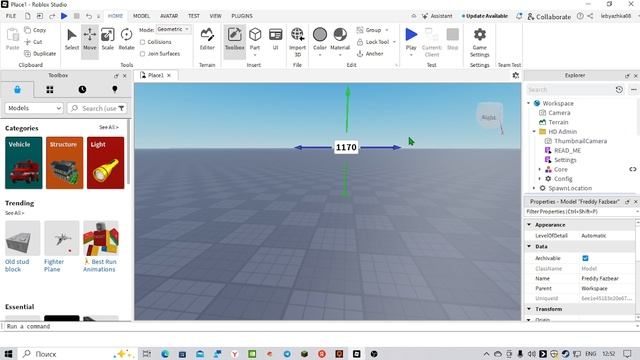
Task: Open the Material picker
Action: coord(340,39)
